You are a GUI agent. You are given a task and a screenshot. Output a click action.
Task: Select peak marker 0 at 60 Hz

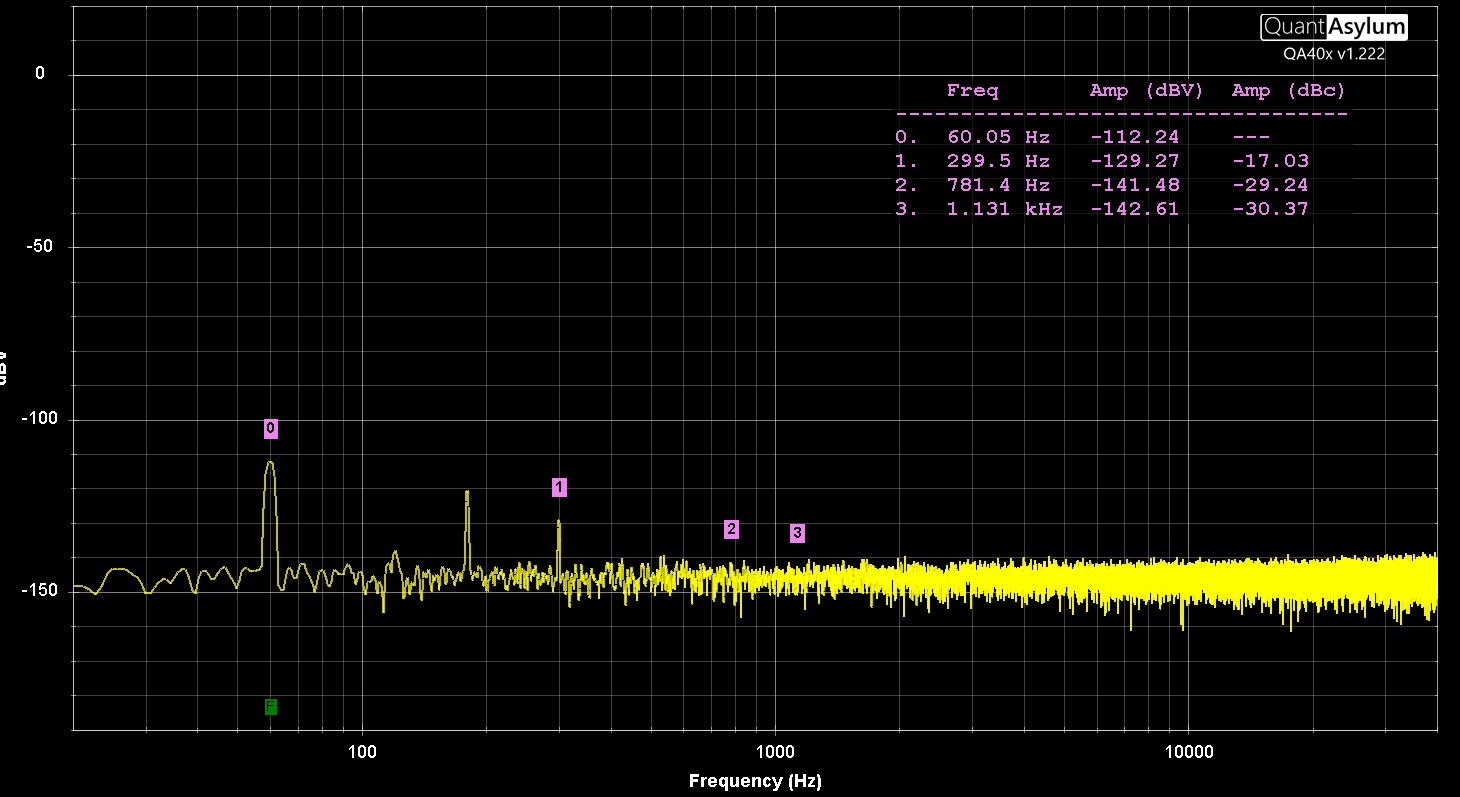pyautogui.click(x=271, y=429)
